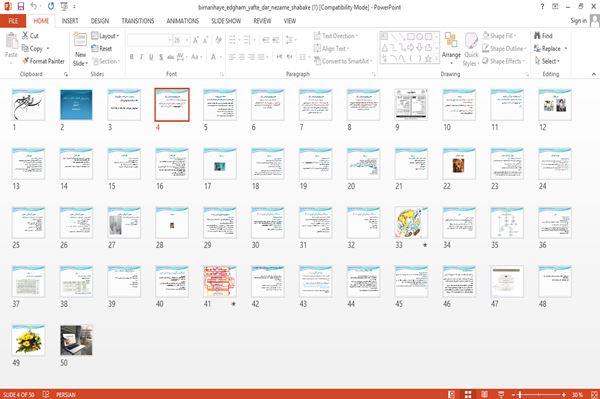Toggle Strikethrough formatting
The width and height of the screenshot is (600, 399).
coord(171,57)
